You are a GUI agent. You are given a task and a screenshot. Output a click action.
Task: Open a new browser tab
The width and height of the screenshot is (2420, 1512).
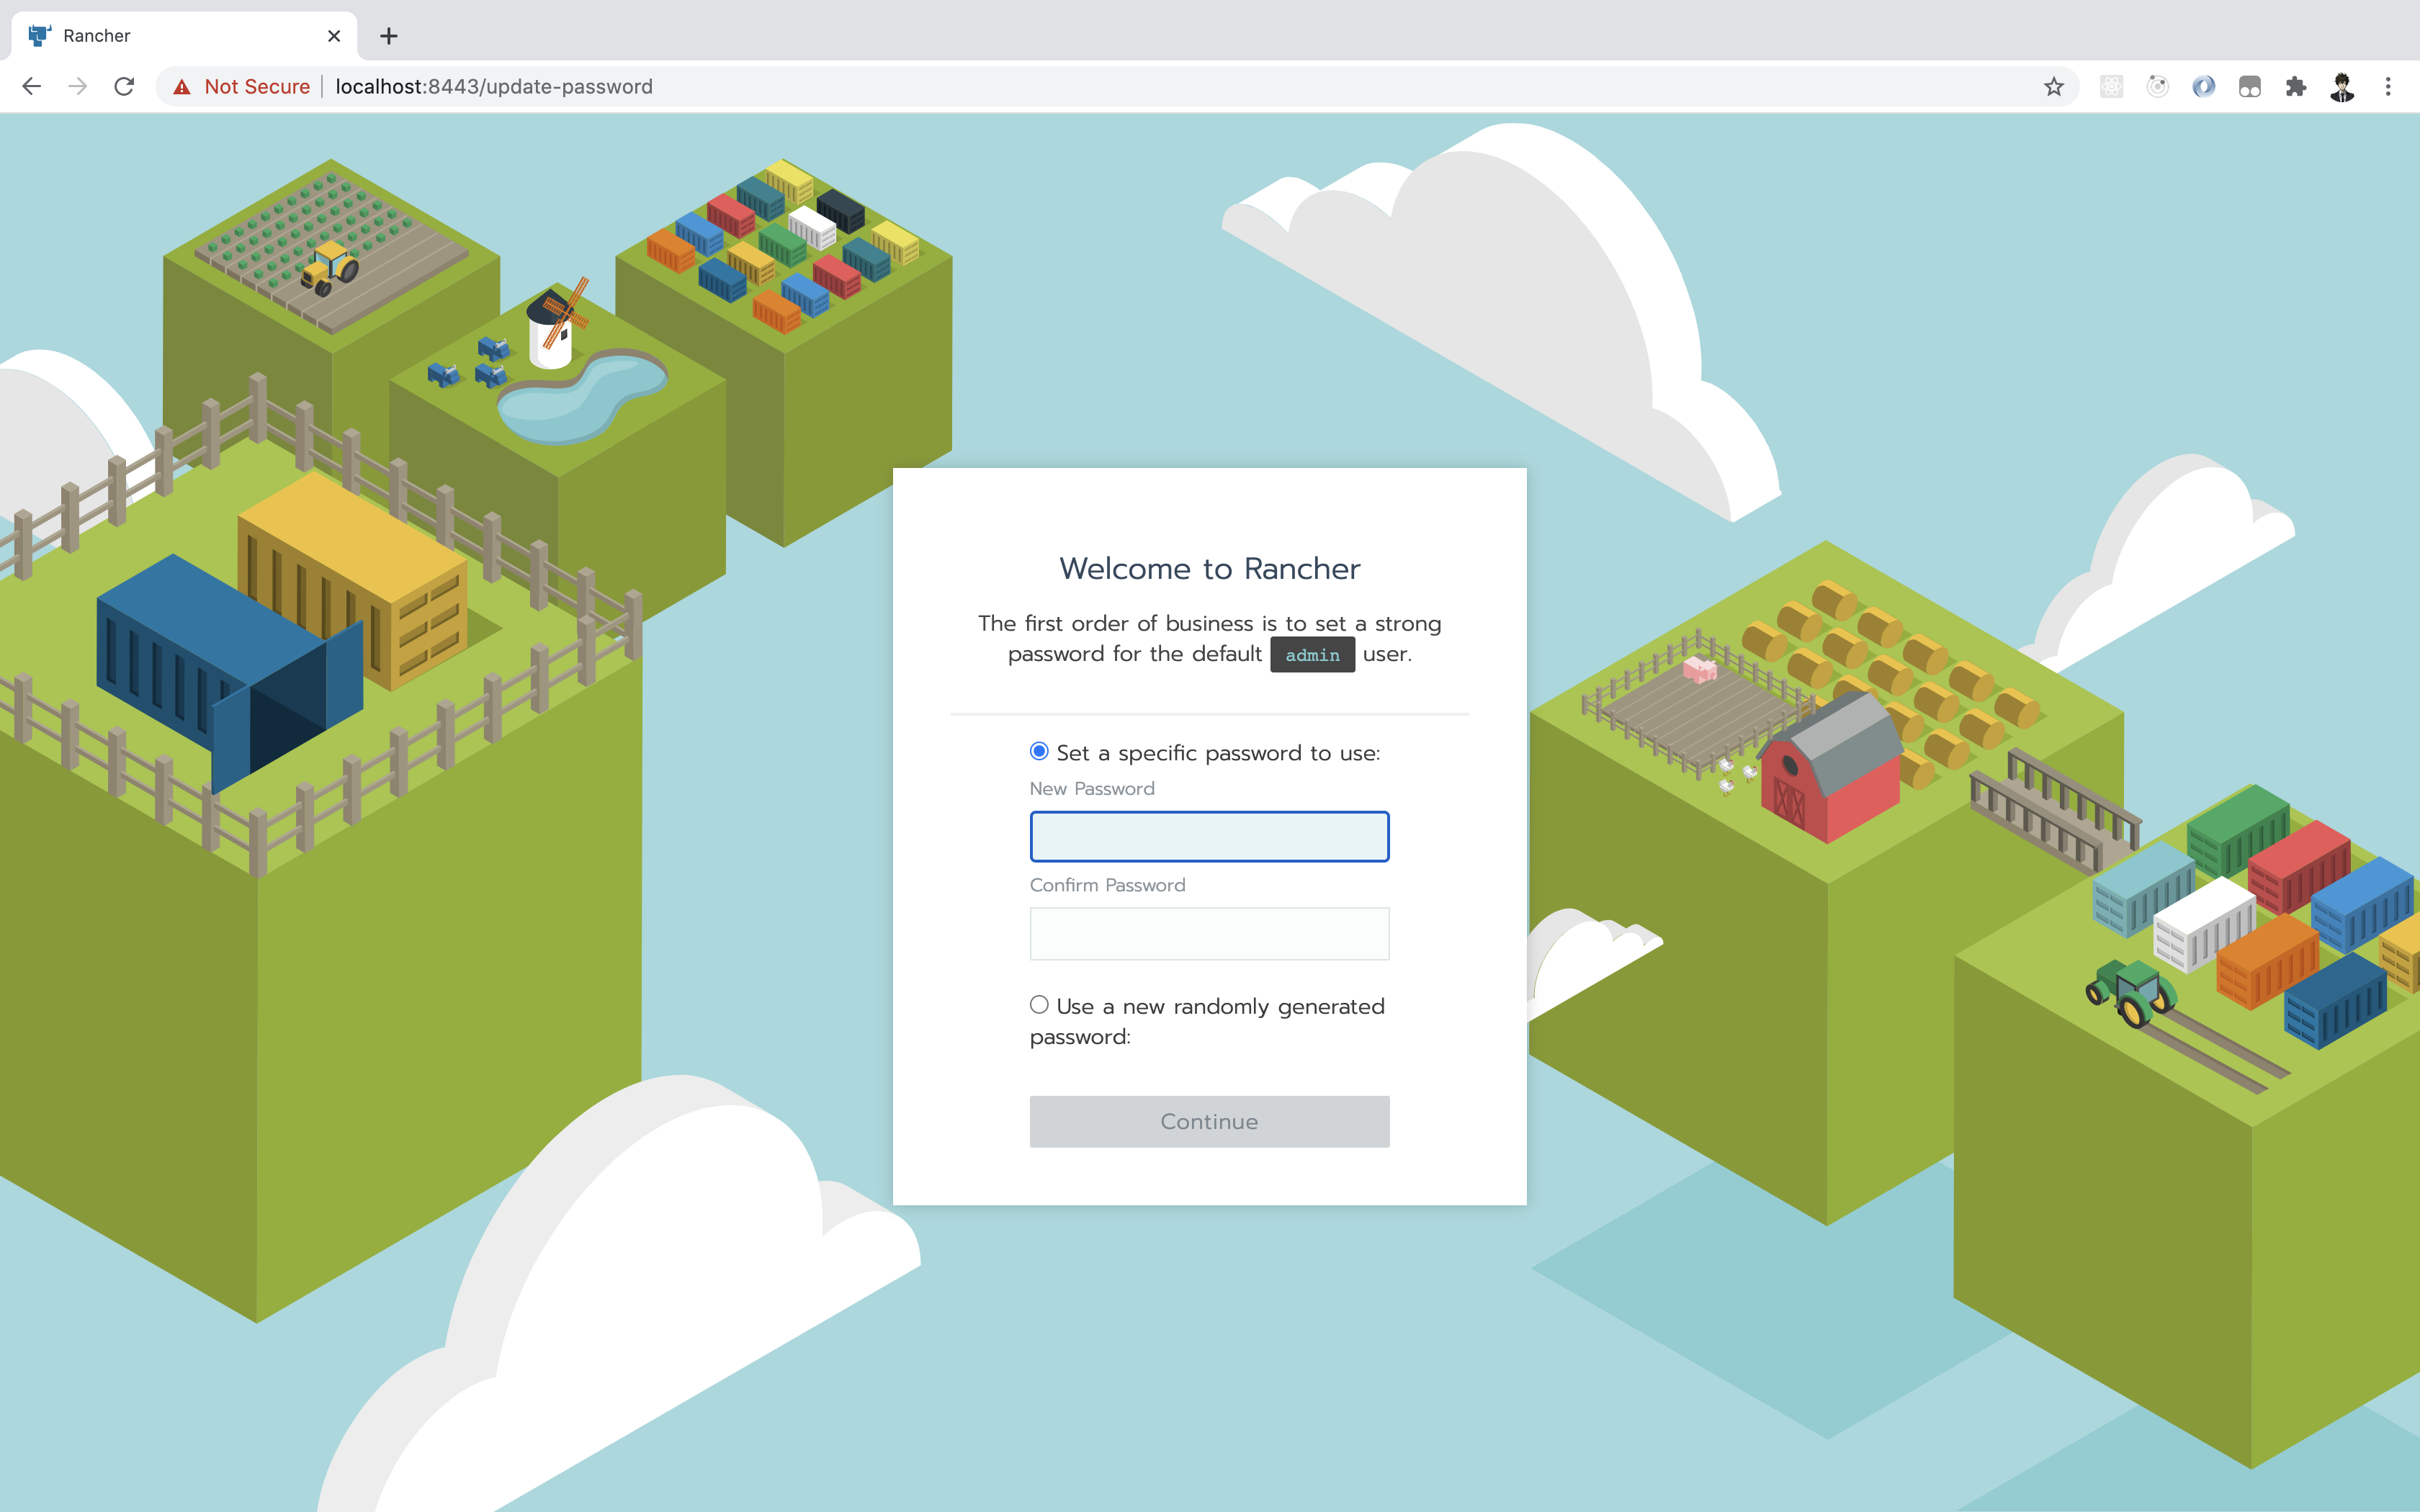[x=389, y=36]
